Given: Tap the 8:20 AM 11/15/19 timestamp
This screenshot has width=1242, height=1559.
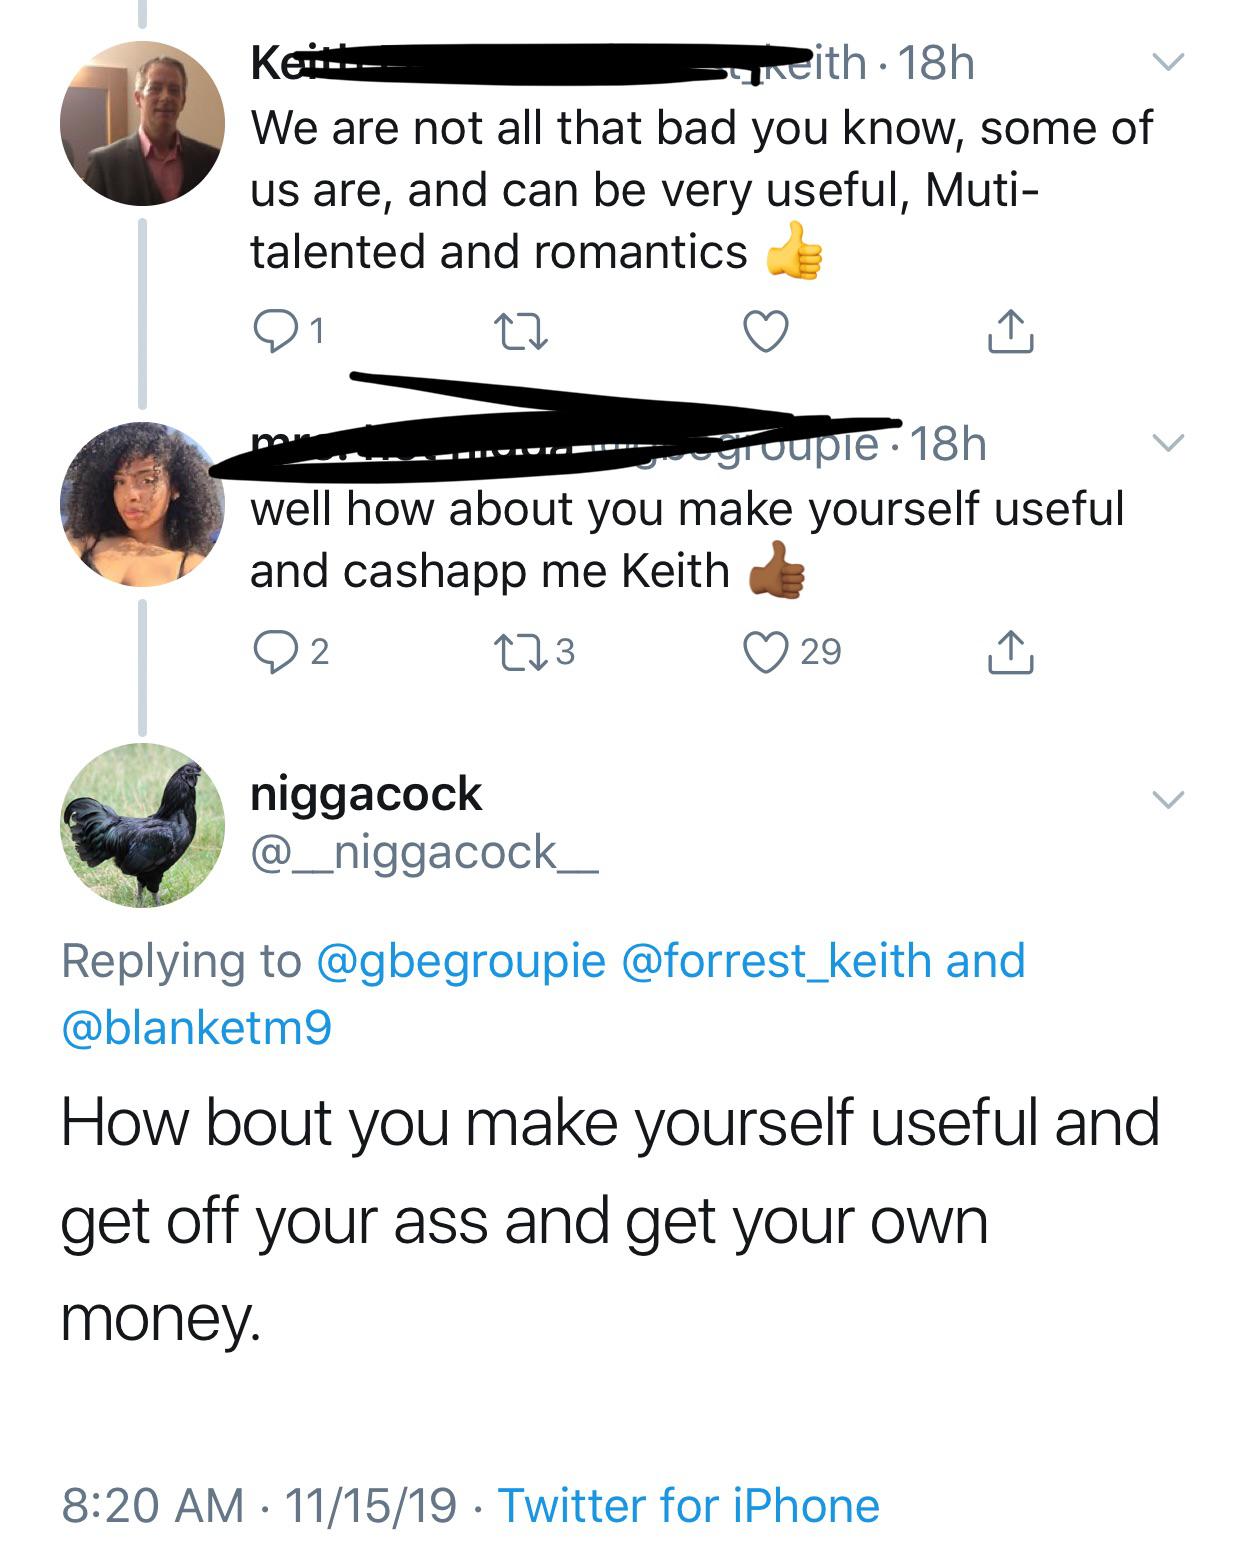Looking at the screenshot, I should 258,1505.
